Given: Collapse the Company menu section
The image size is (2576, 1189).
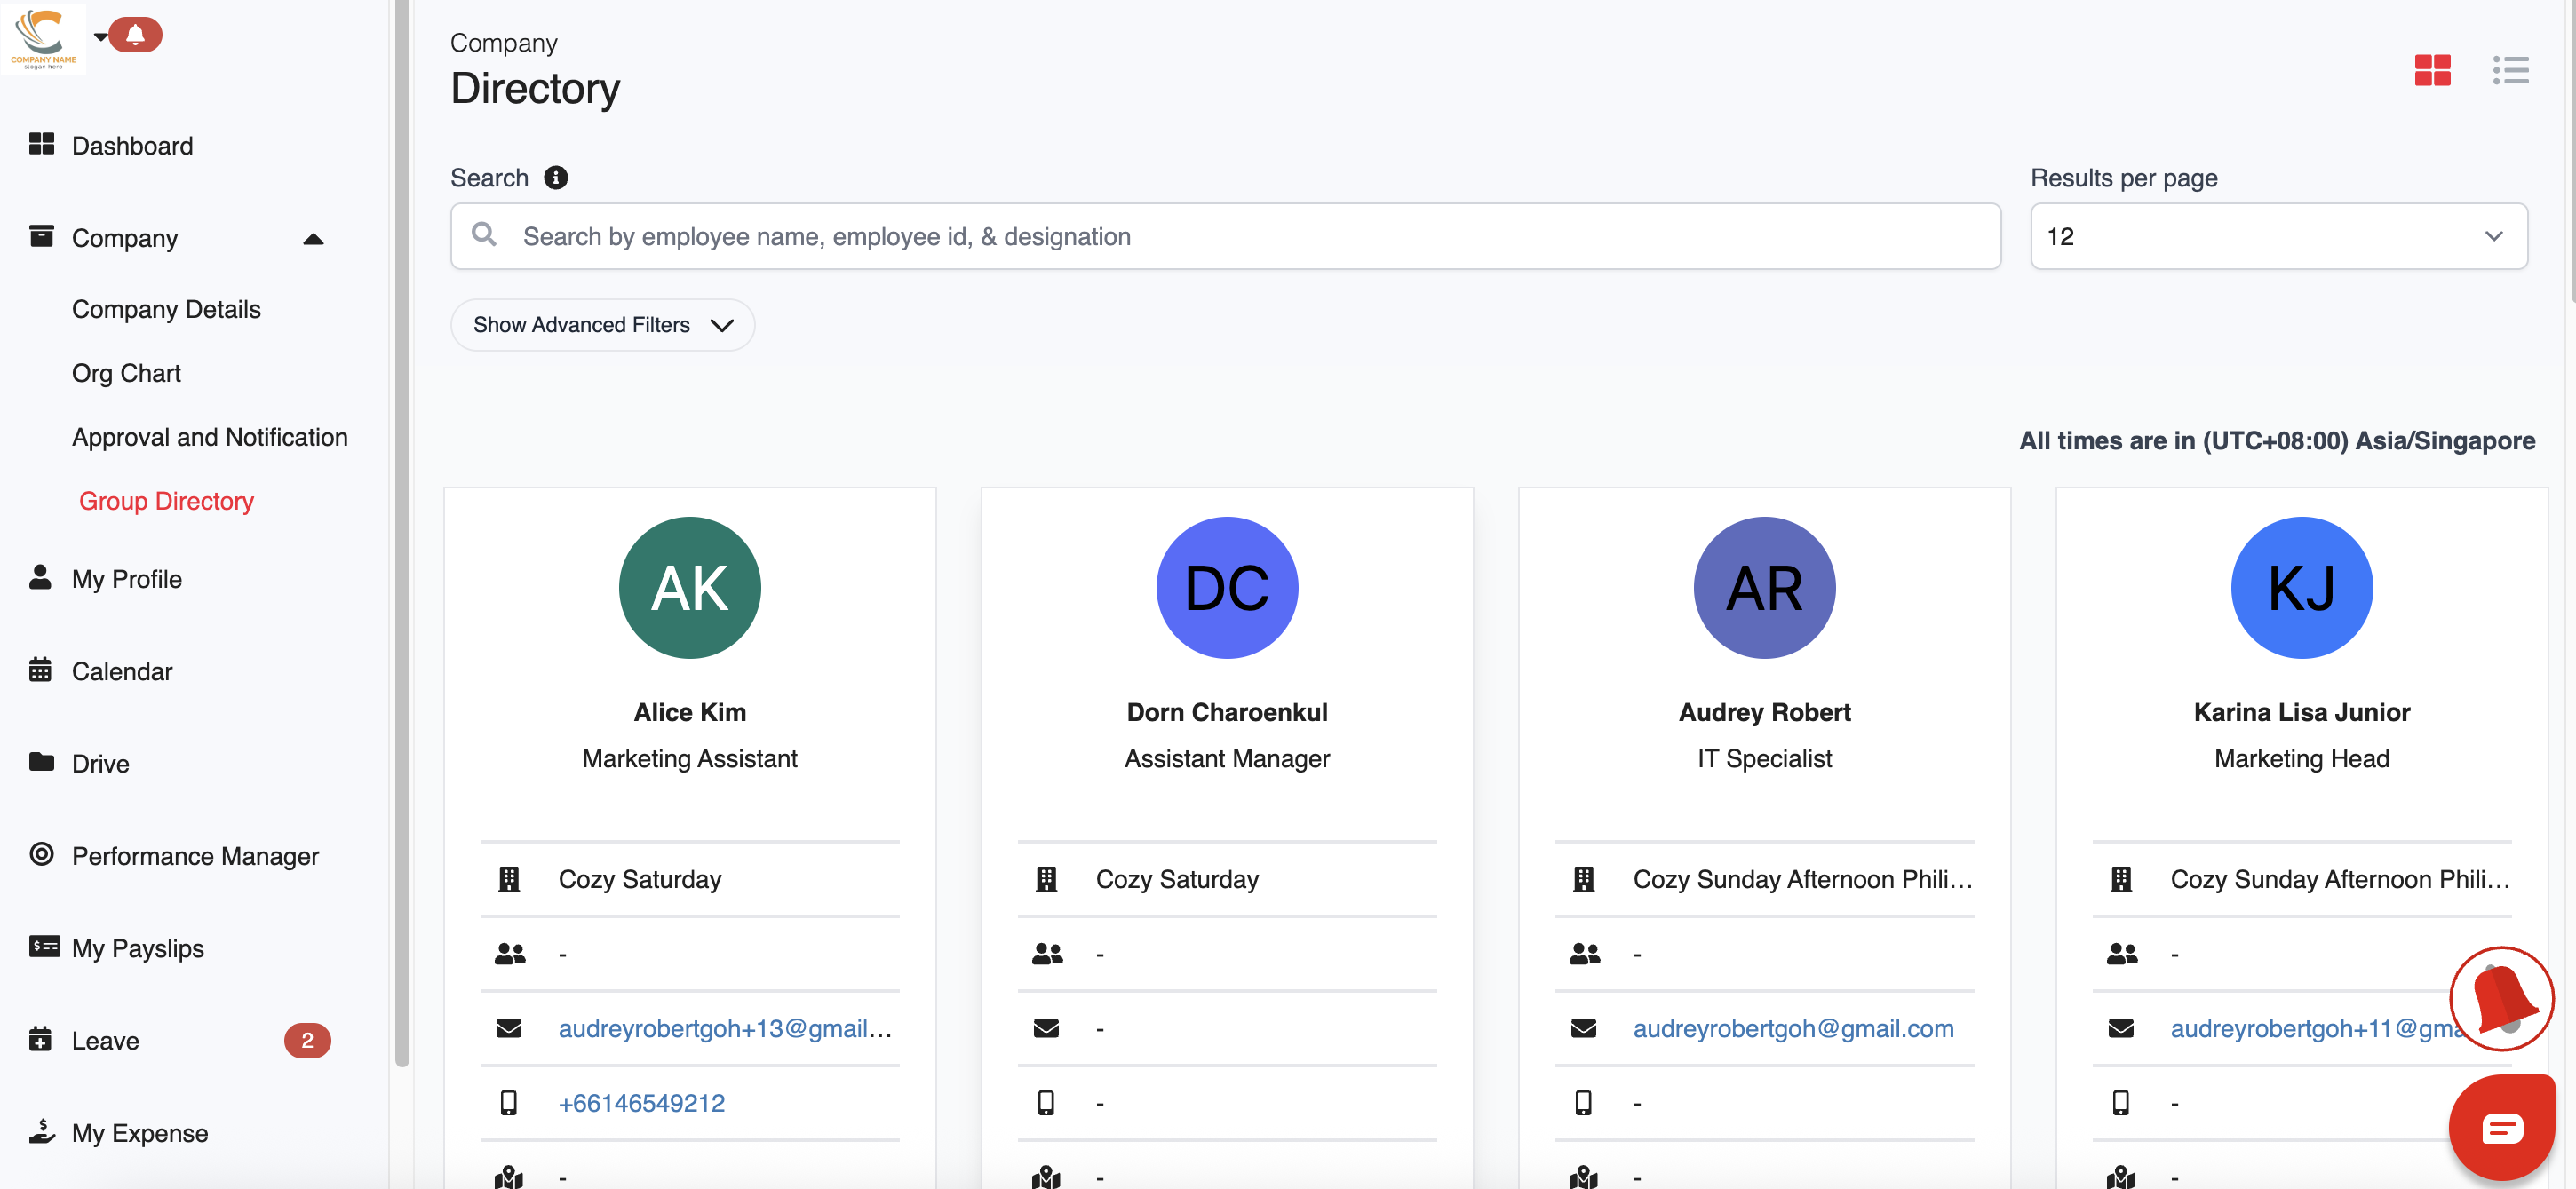Looking at the screenshot, I should [313, 239].
